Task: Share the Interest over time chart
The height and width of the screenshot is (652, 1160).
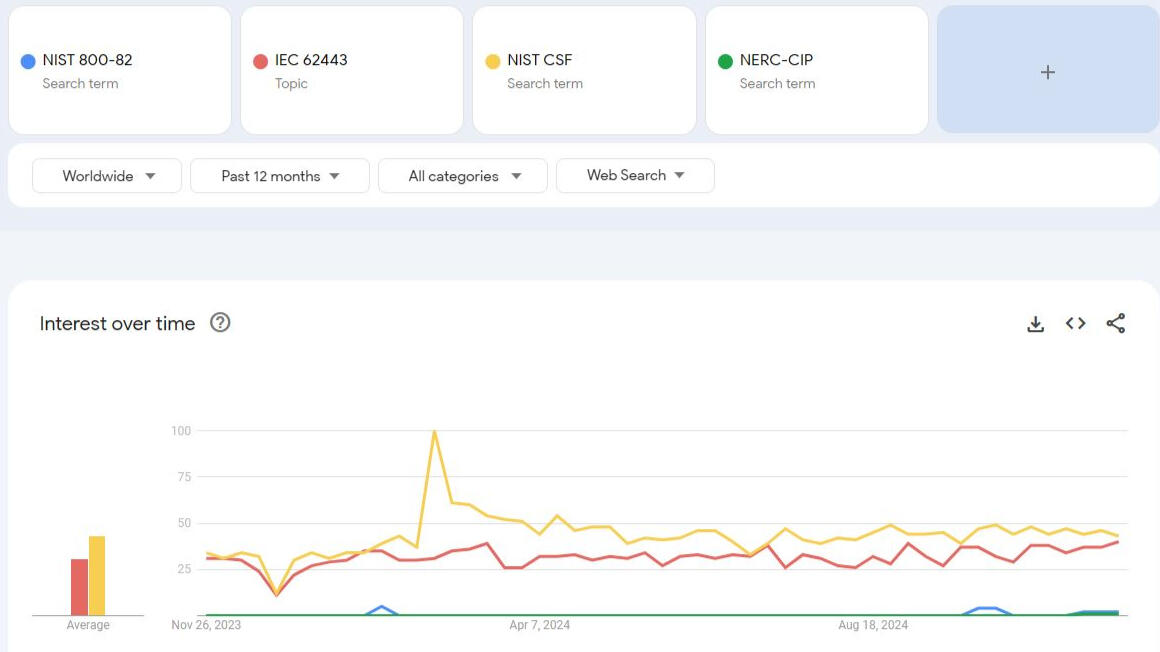Action: click(1116, 323)
